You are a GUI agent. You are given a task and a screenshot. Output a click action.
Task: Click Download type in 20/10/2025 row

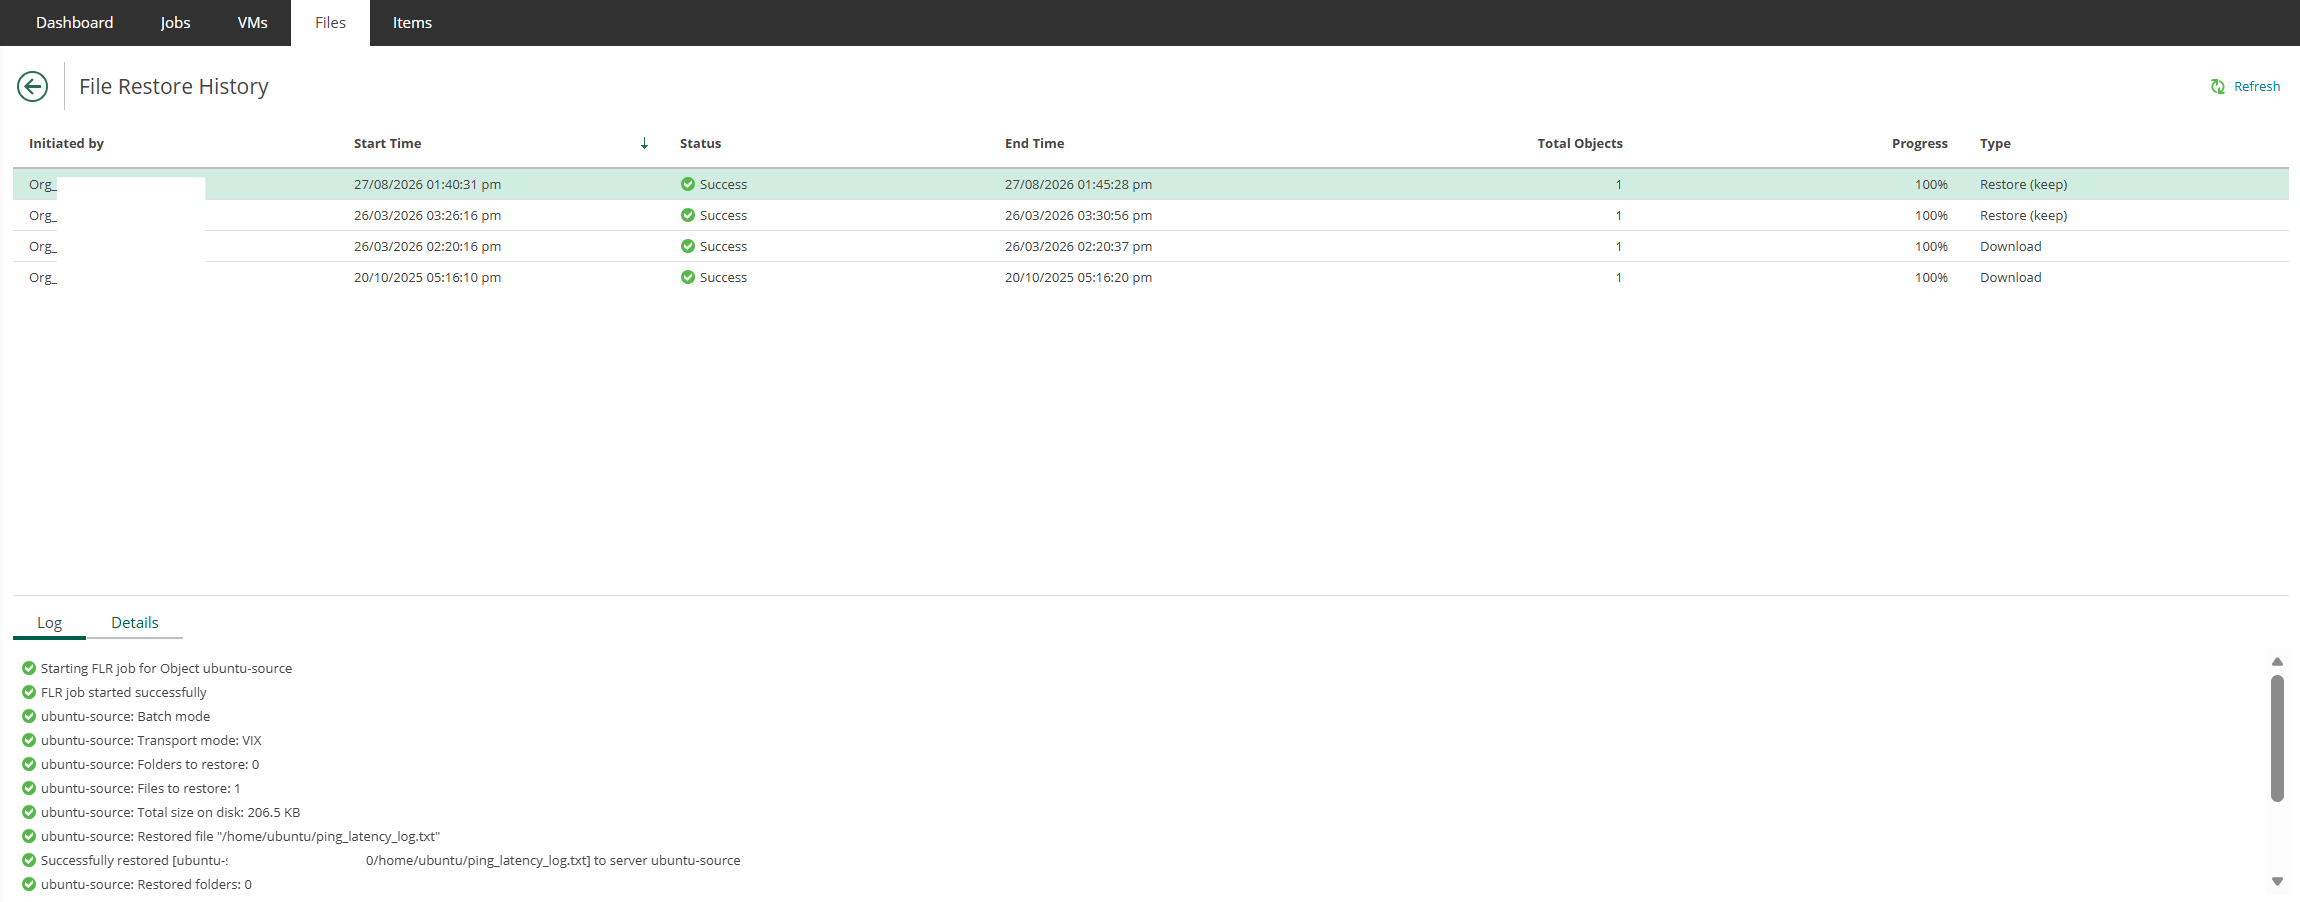tap(2010, 277)
